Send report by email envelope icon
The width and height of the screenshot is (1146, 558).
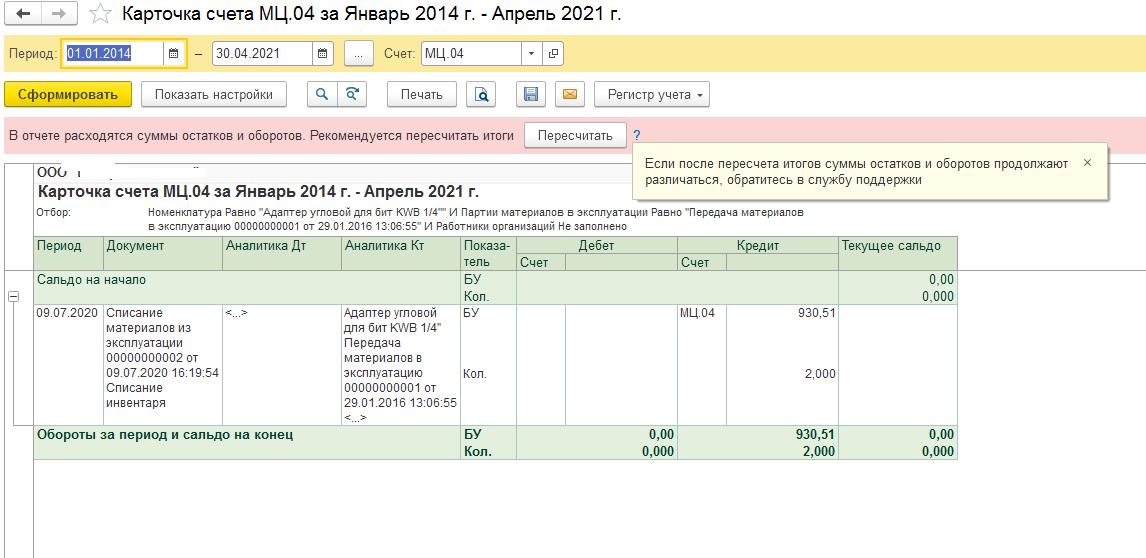(570, 94)
